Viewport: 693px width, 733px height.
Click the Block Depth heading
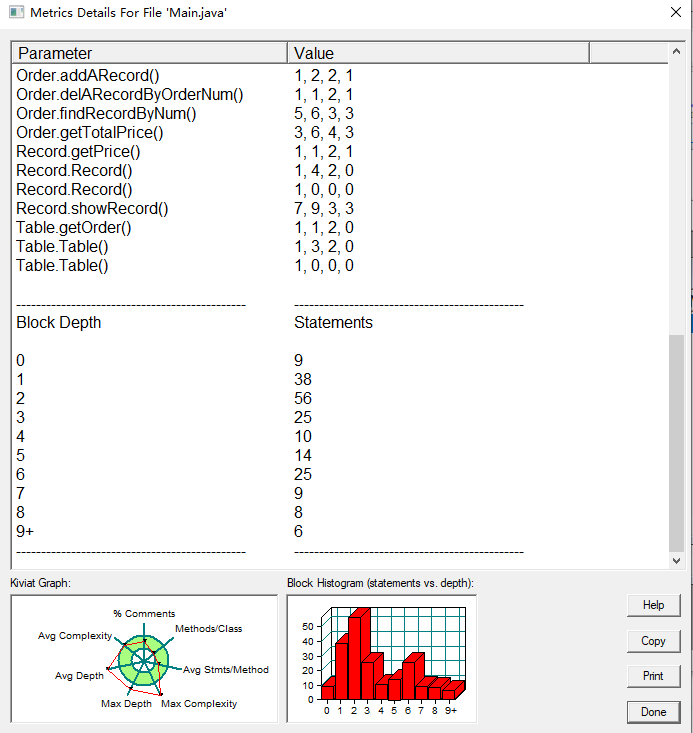point(58,323)
